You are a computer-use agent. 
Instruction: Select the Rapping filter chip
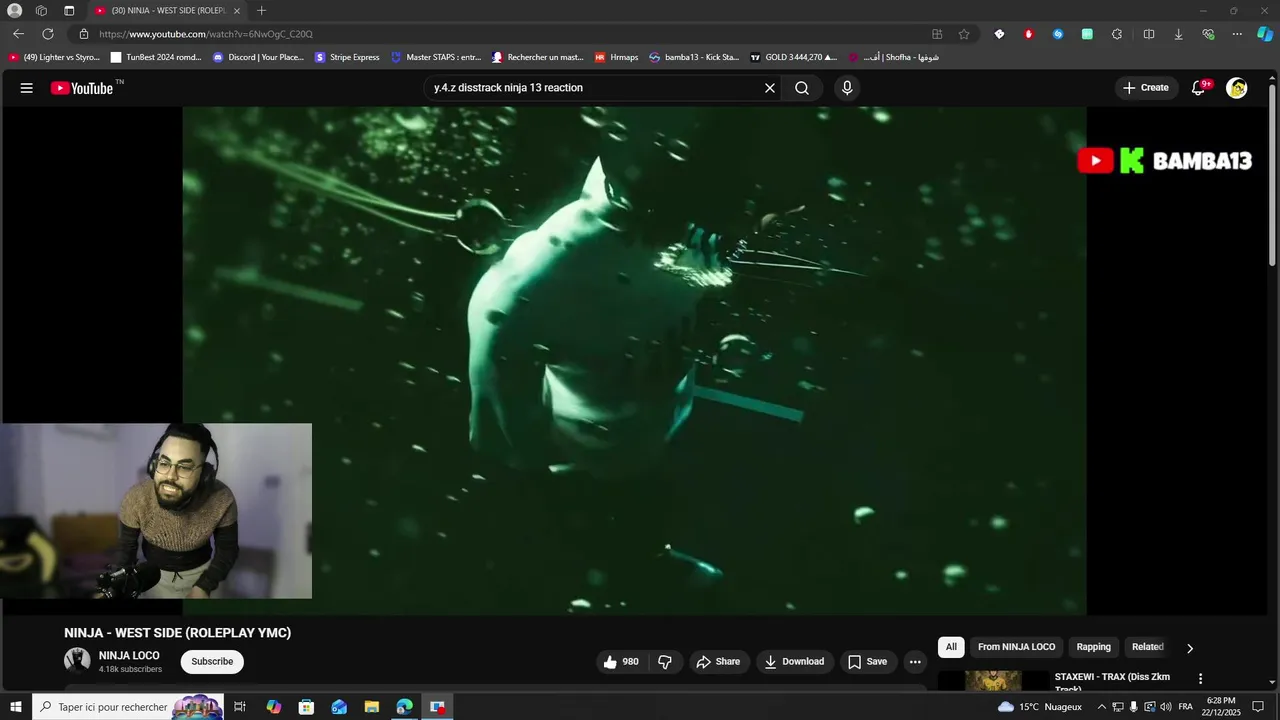[1093, 647]
